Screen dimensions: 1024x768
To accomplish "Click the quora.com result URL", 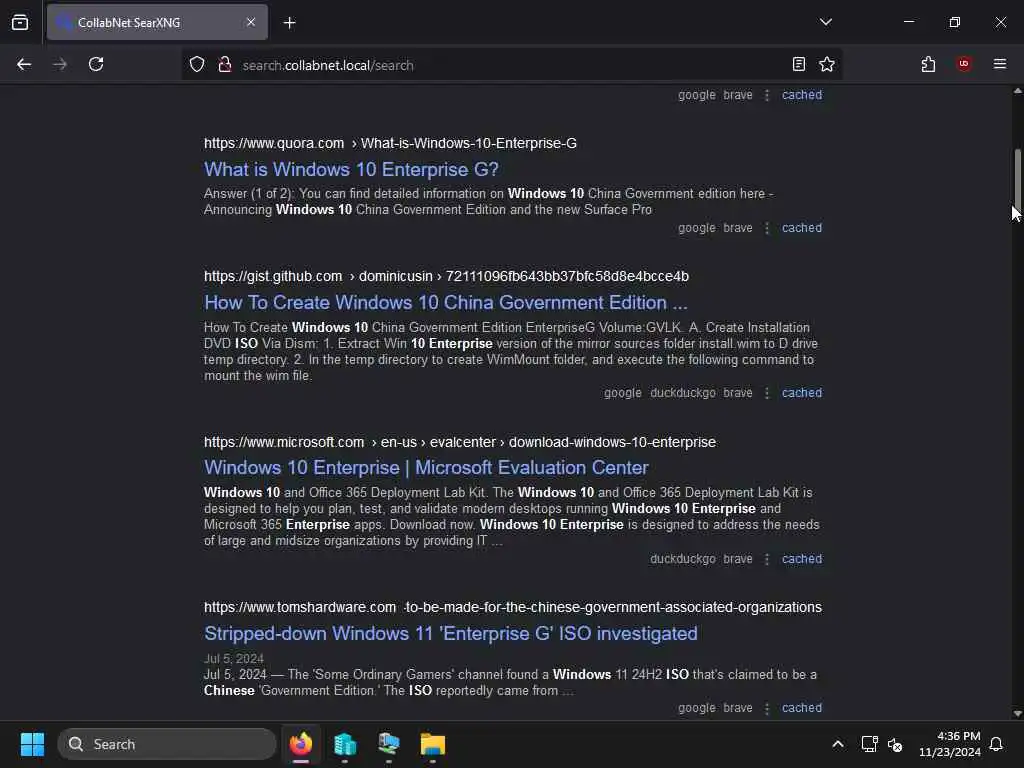I will [390, 143].
